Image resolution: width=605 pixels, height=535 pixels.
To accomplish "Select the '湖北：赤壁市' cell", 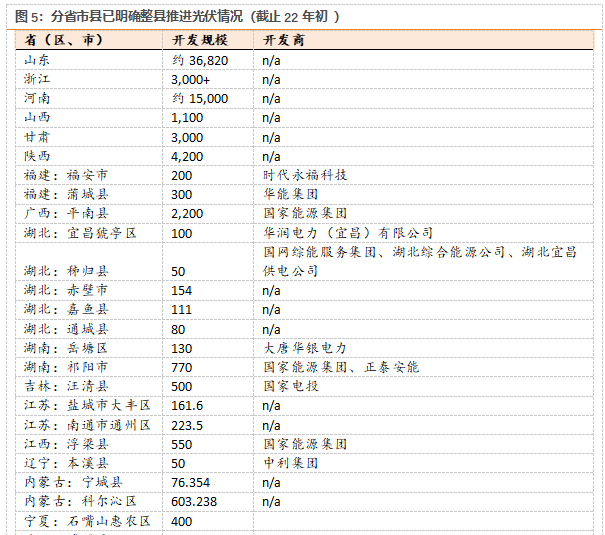I will [x=66, y=290].
